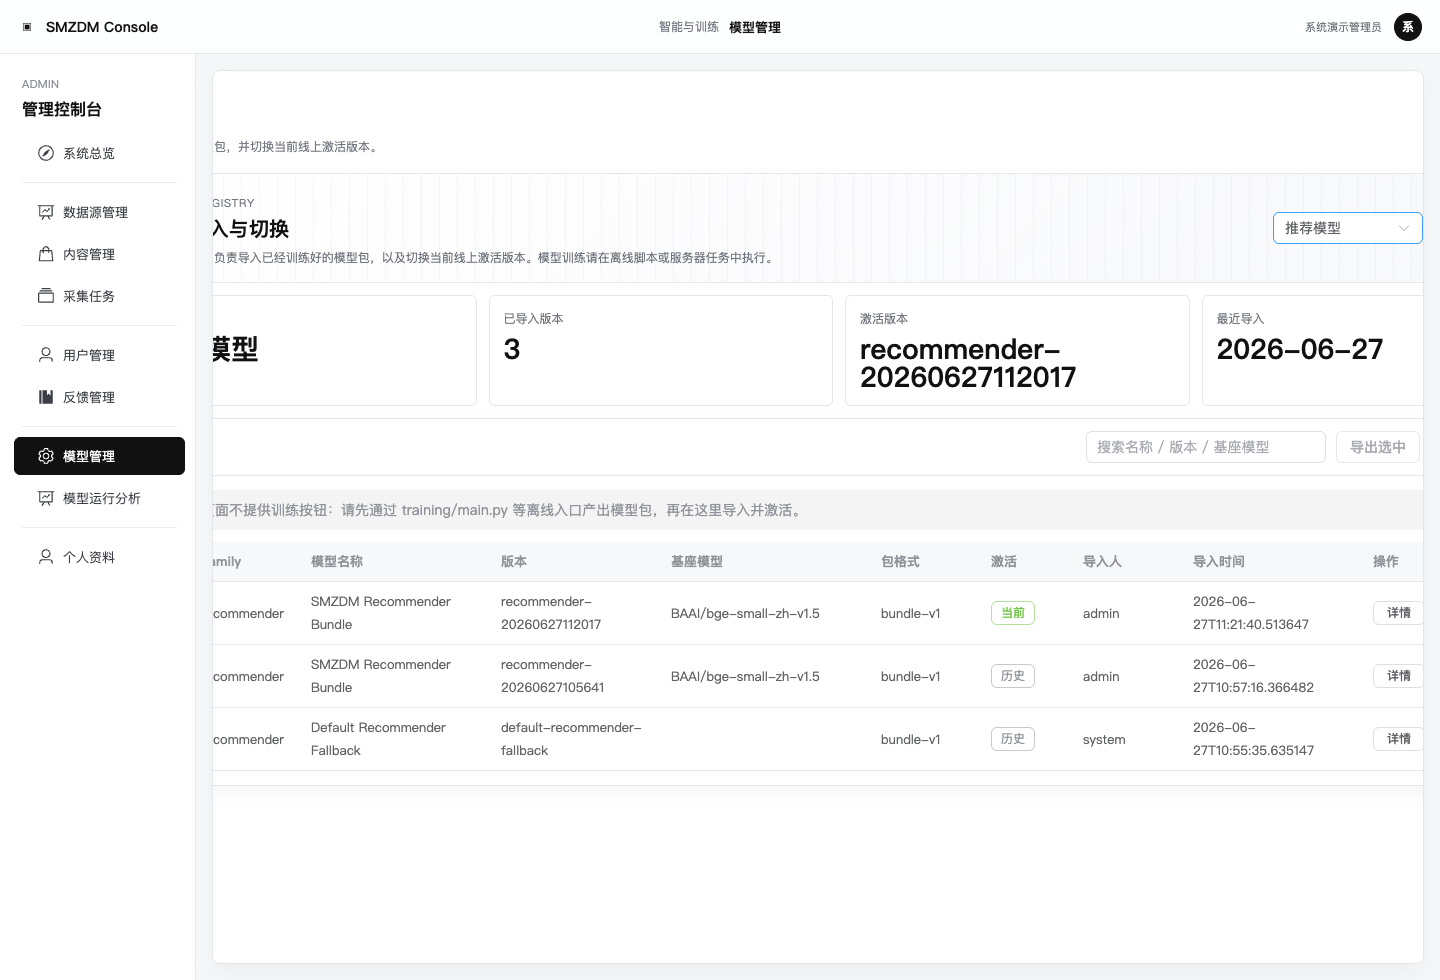Switch to 智能与训练 top tab

688,27
